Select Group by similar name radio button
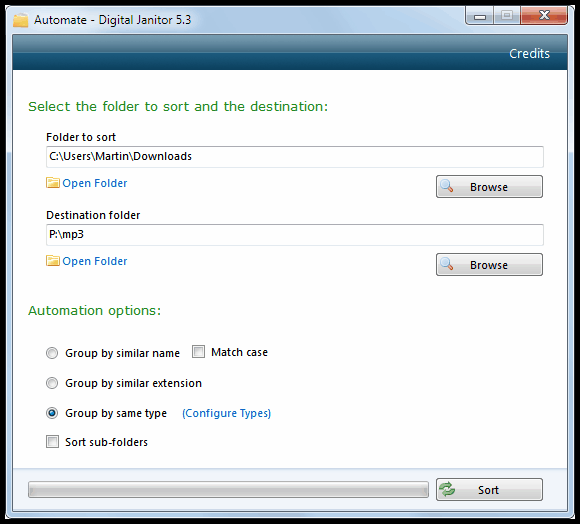The height and width of the screenshot is (524, 580). [52, 353]
